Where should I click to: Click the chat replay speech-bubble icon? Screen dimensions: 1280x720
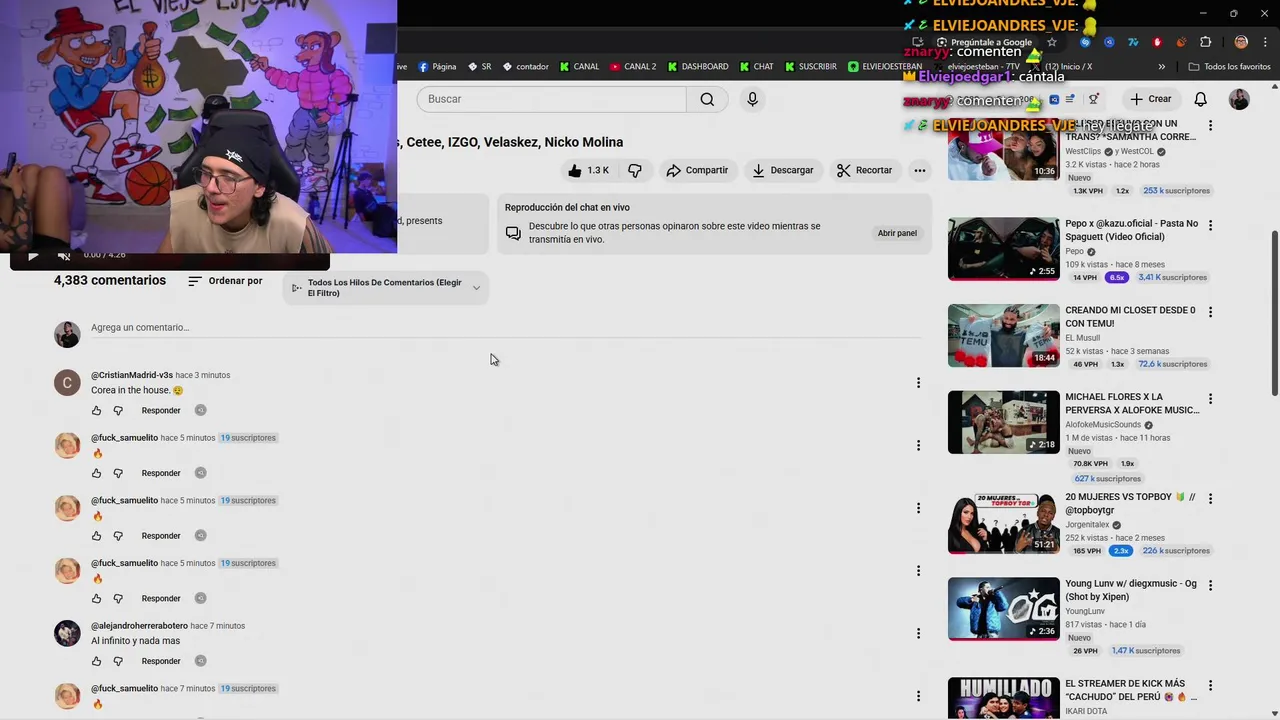[x=513, y=233]
